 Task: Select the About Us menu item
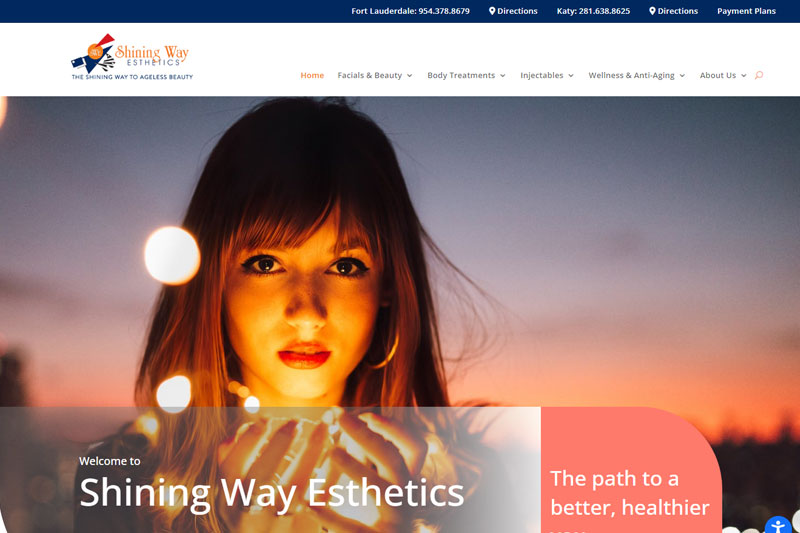[x=718, y=75]
